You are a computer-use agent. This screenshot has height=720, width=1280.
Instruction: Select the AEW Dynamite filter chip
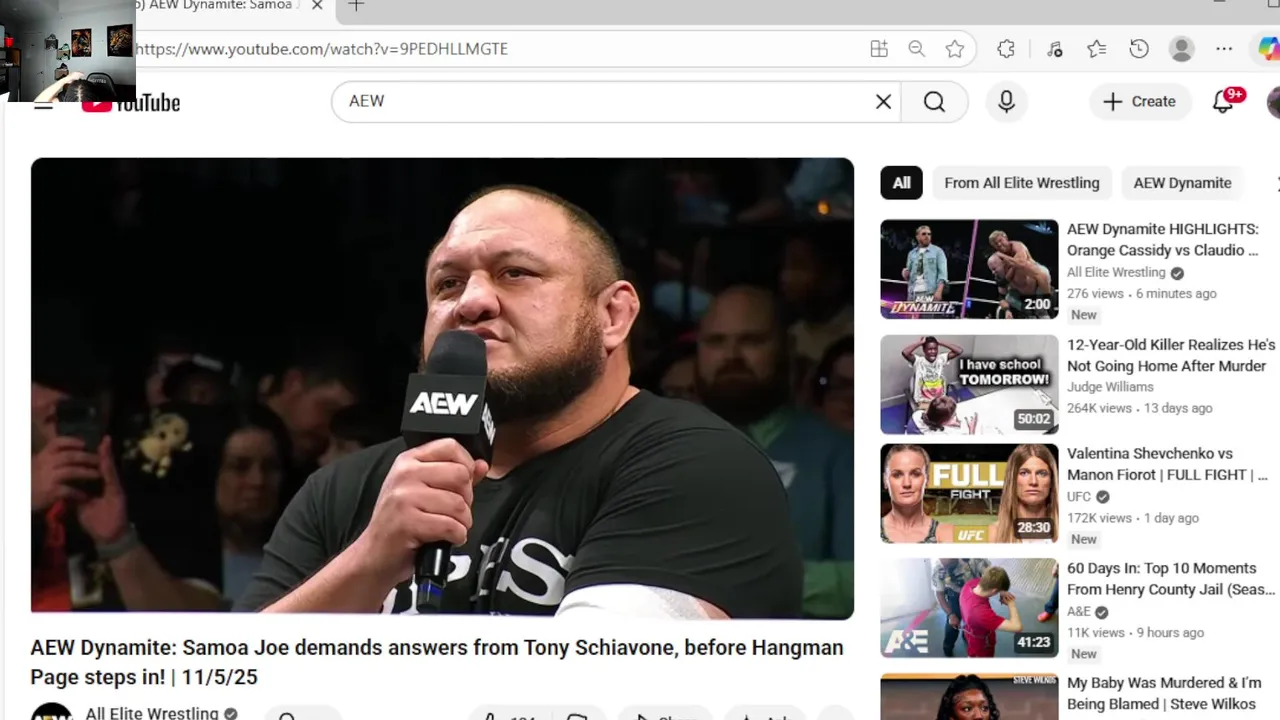pyautogui.click(x=1182, y=183)
